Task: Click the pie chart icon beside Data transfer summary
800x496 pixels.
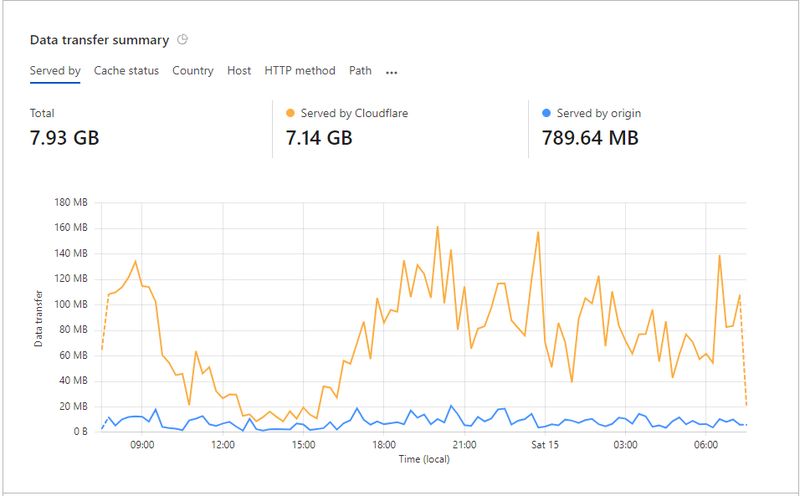Action: pos(183,40)
